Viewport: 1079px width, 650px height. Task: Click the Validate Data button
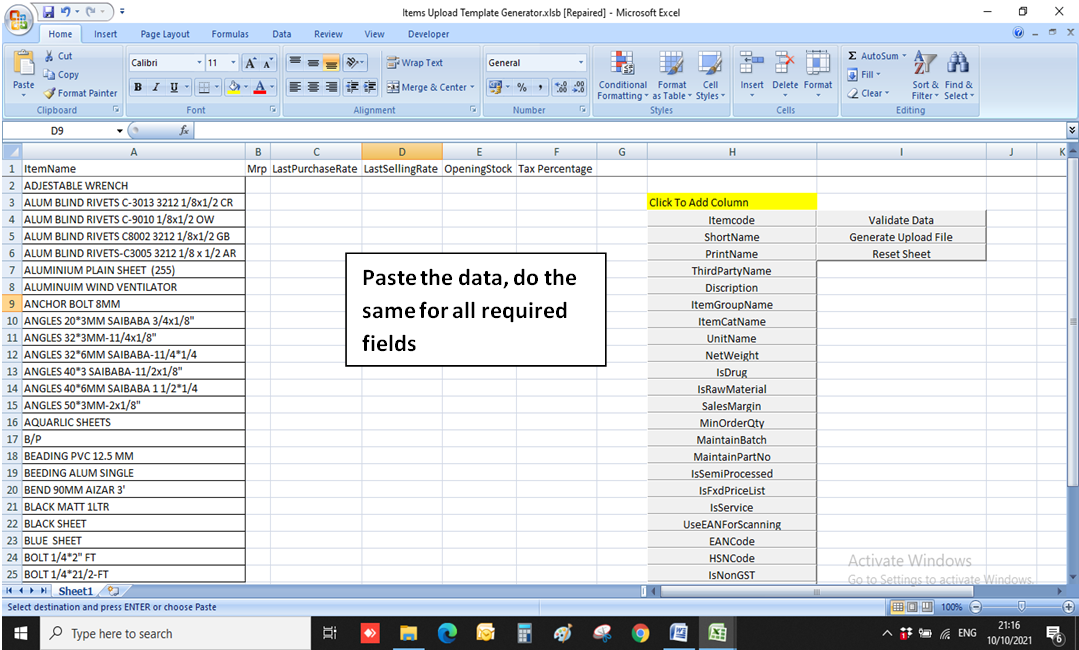tap(901, 219)
